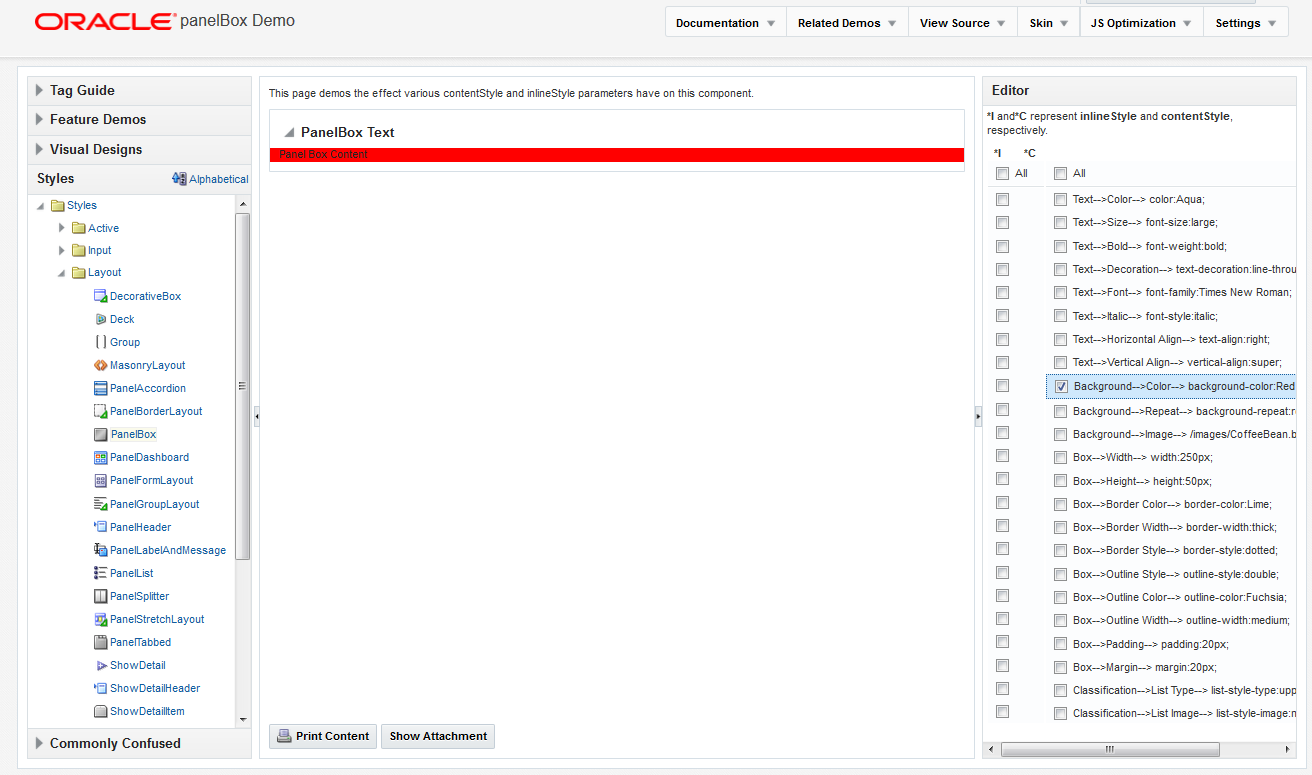Click the PanelHeader icon

[100, 527]
